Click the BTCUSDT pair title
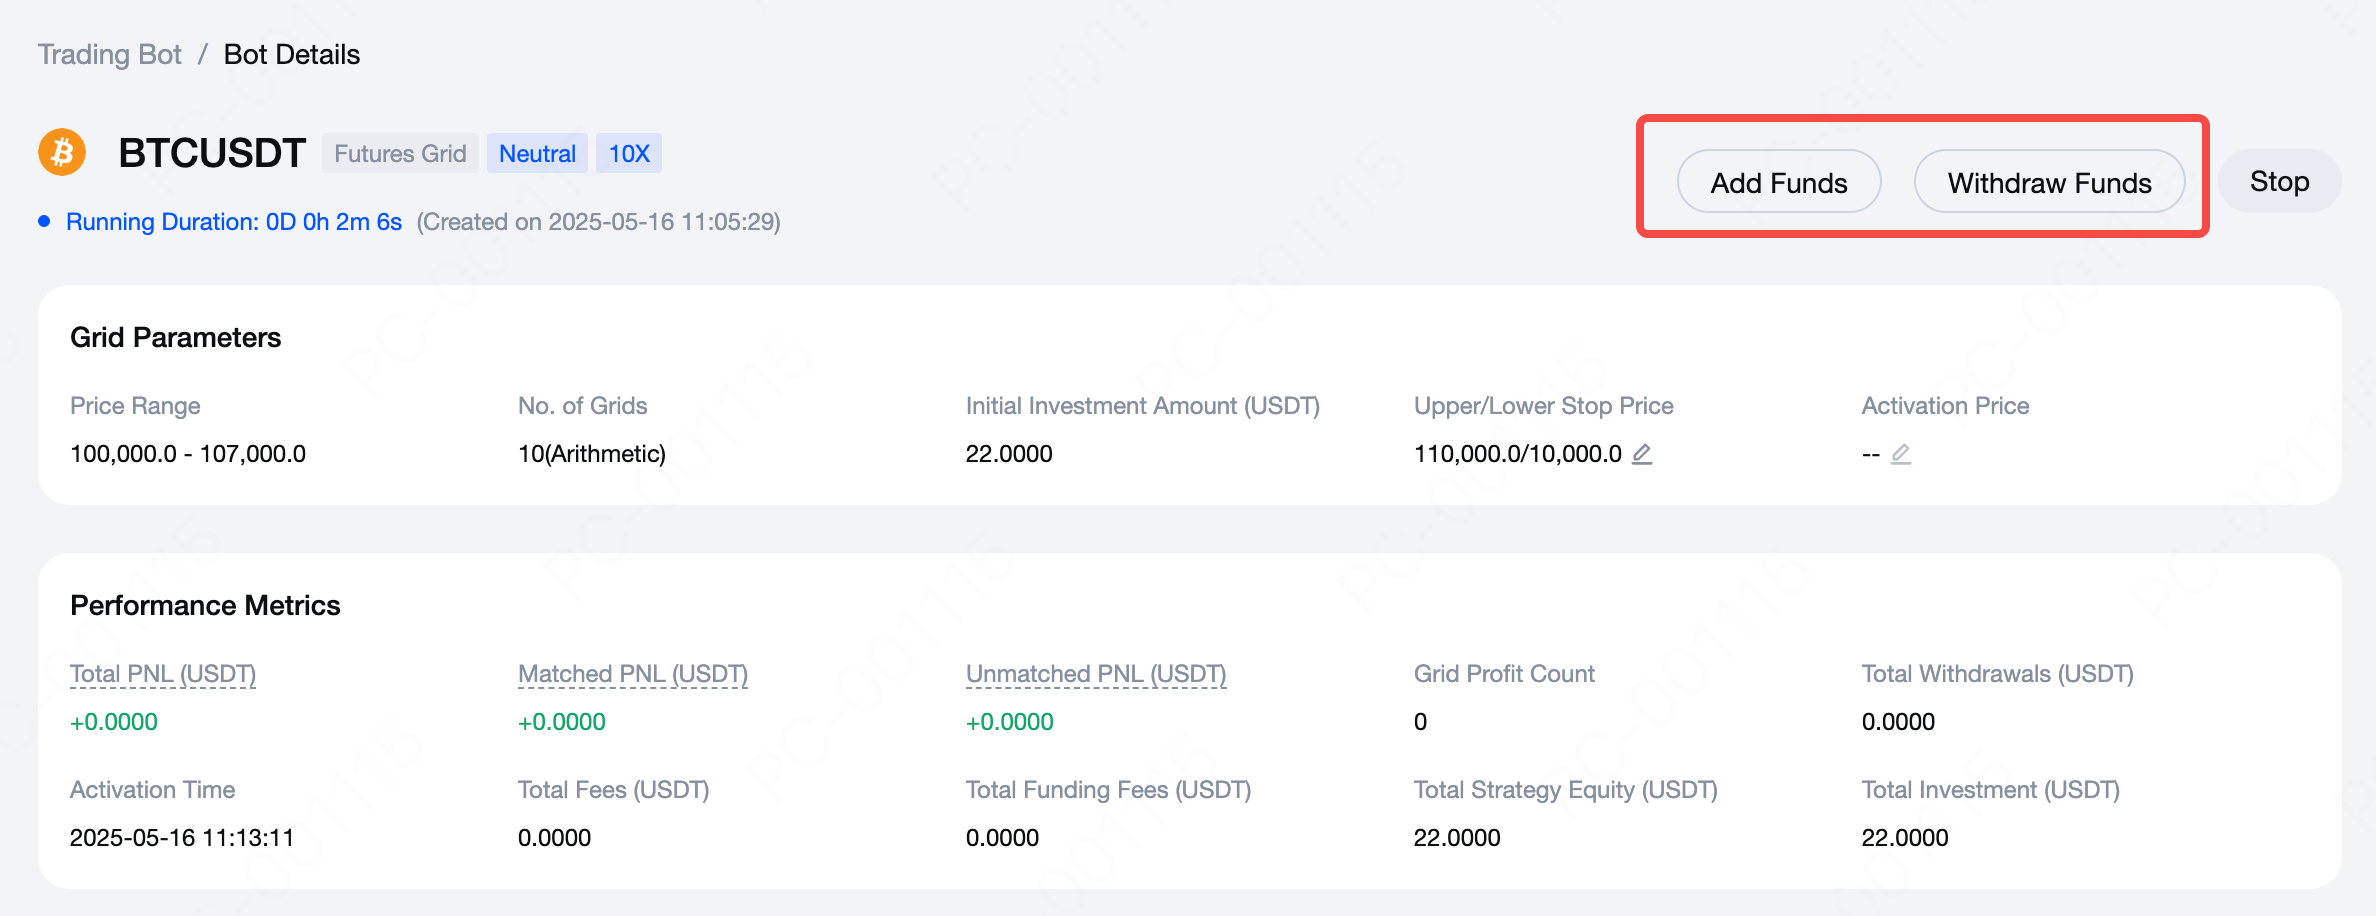The height and width of the screenshot is (916, 2376). pyautogui.click(x=212, y=153)
